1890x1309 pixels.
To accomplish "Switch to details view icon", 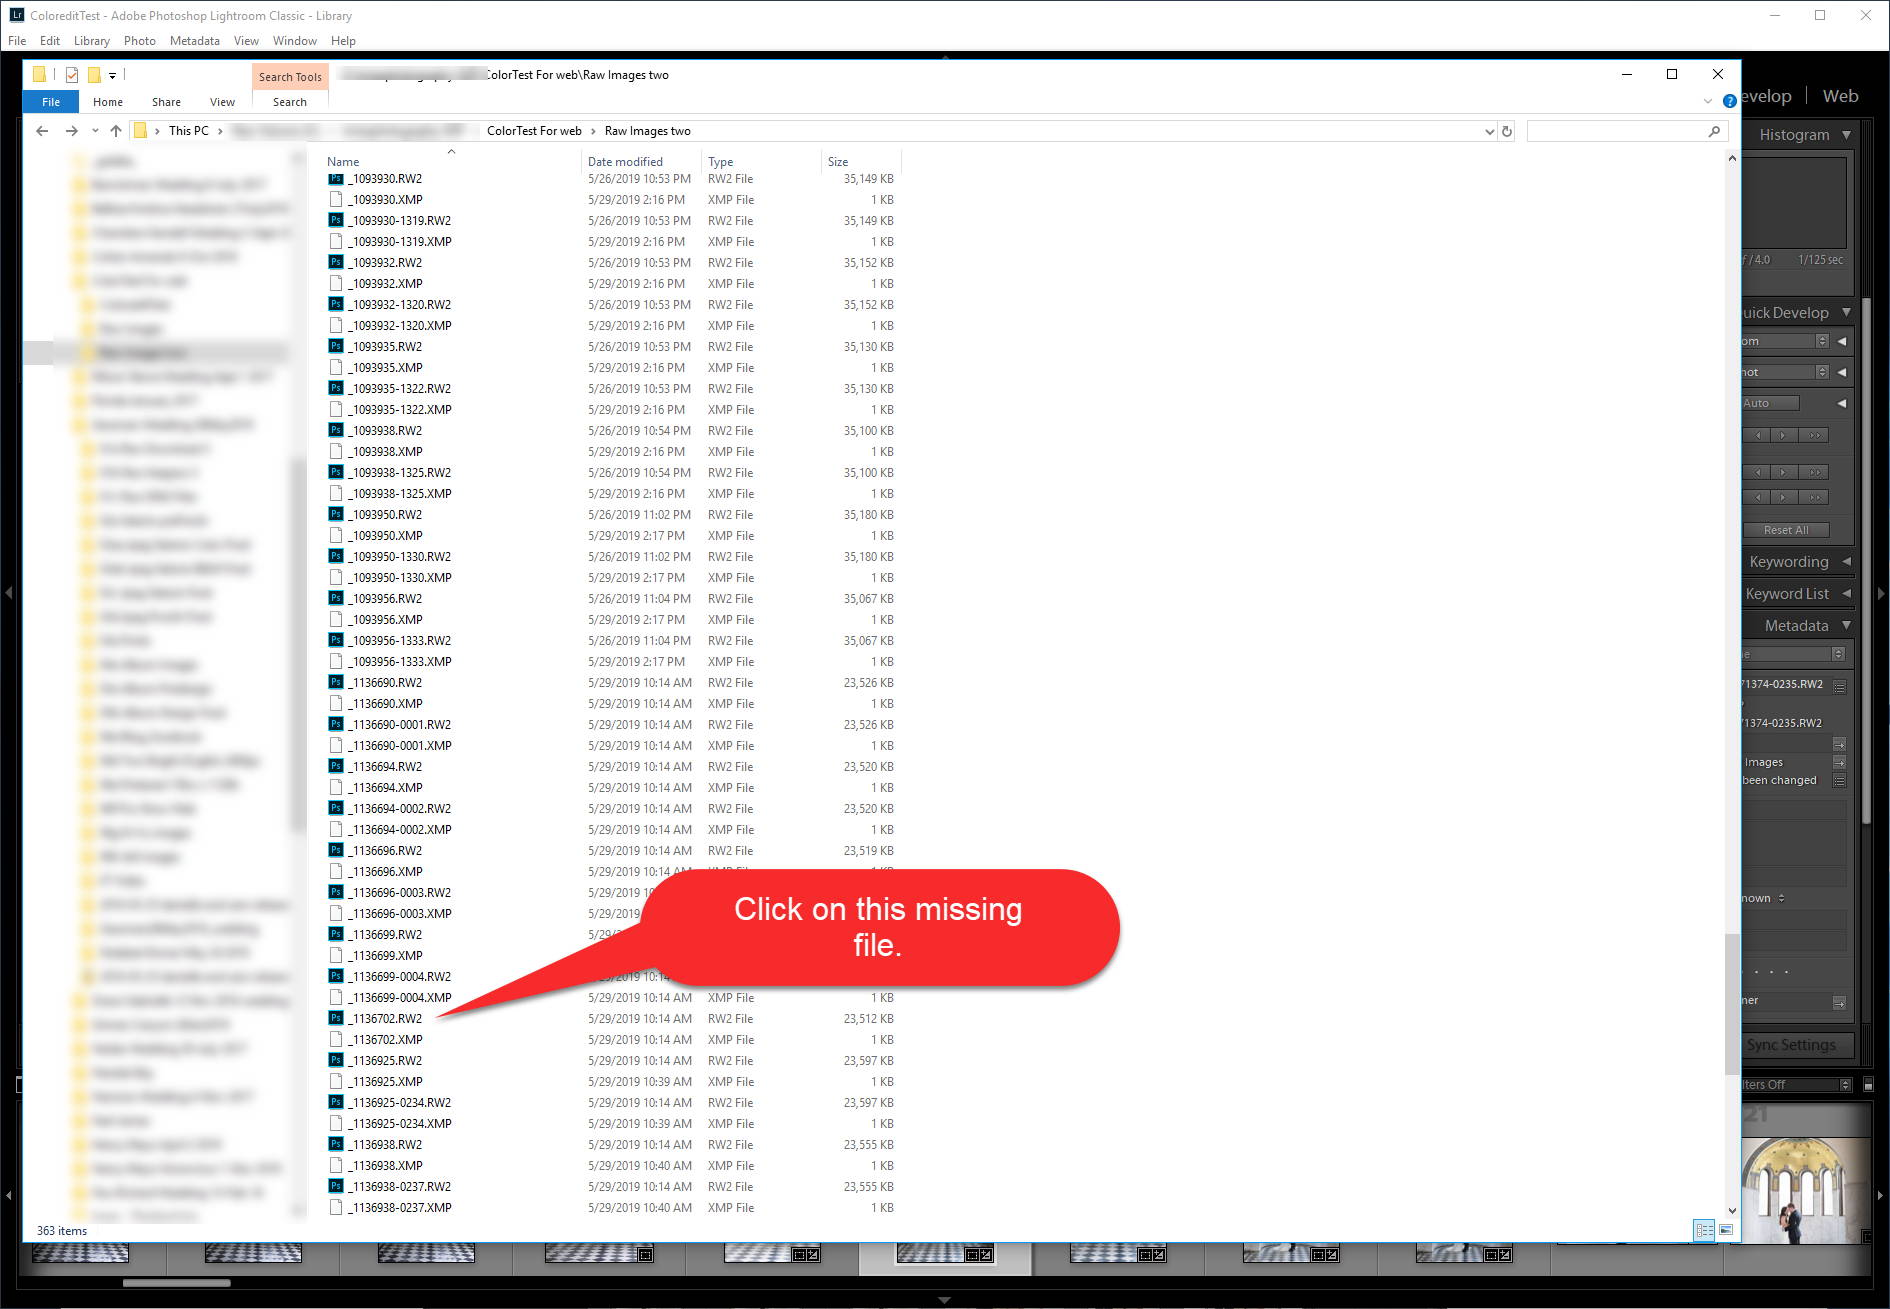I will coord(1704,1230).
